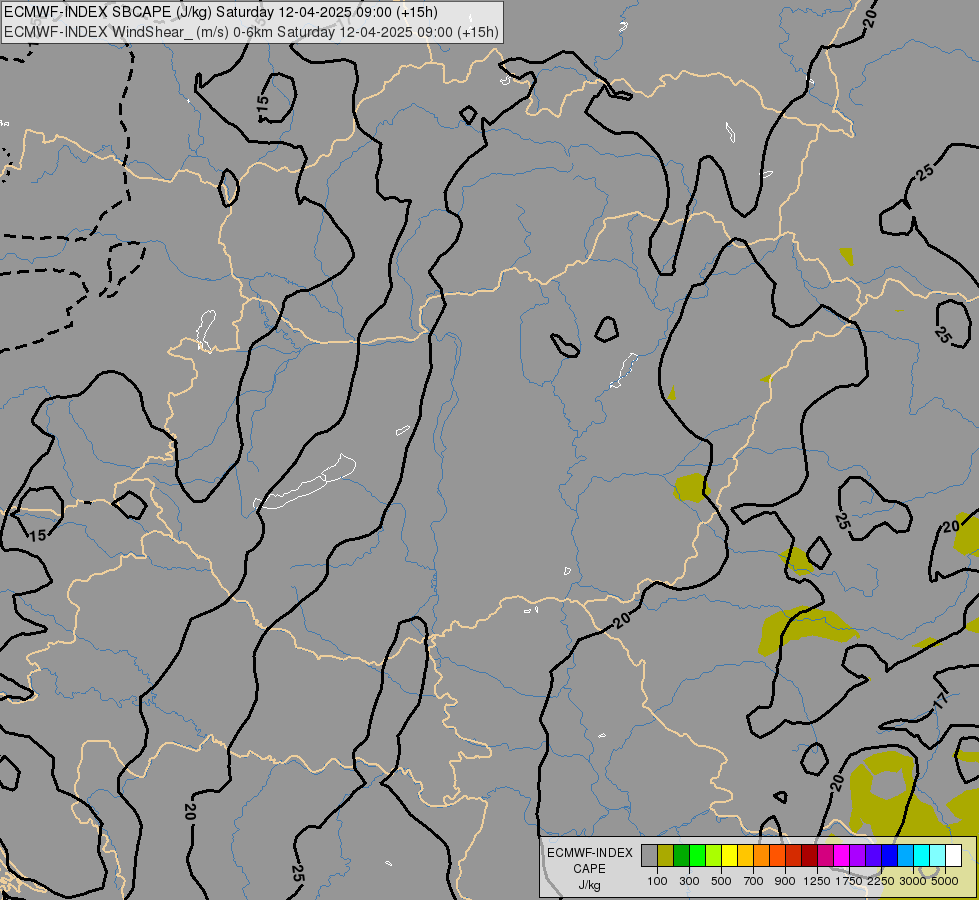Click the J/kg unit label in the legend
This screenshot has width=979, height=900.
(589, 886)
